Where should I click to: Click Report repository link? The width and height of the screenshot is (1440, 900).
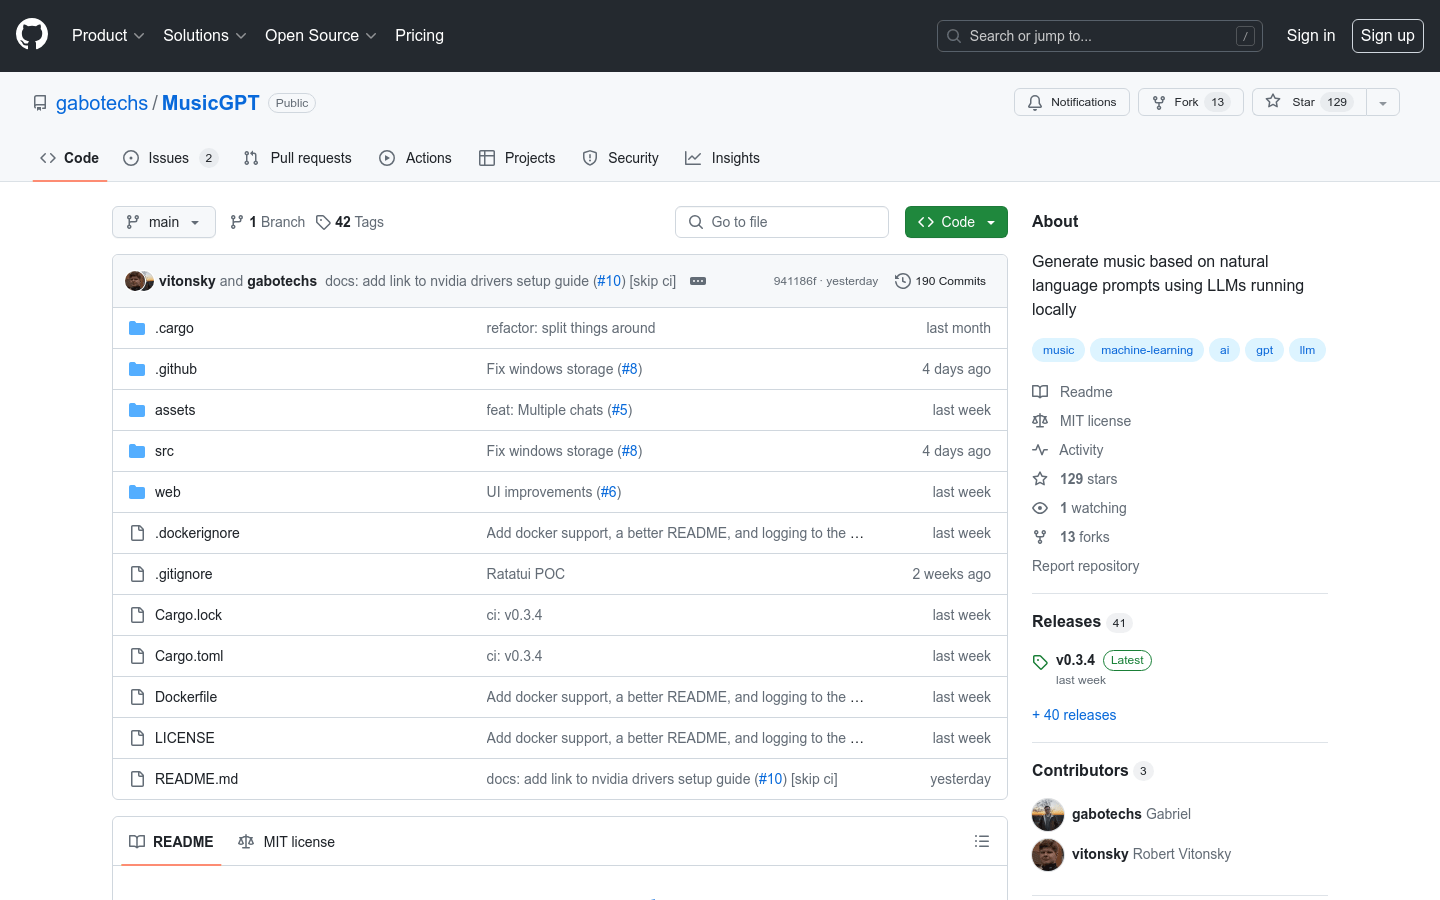[1085, 566]
